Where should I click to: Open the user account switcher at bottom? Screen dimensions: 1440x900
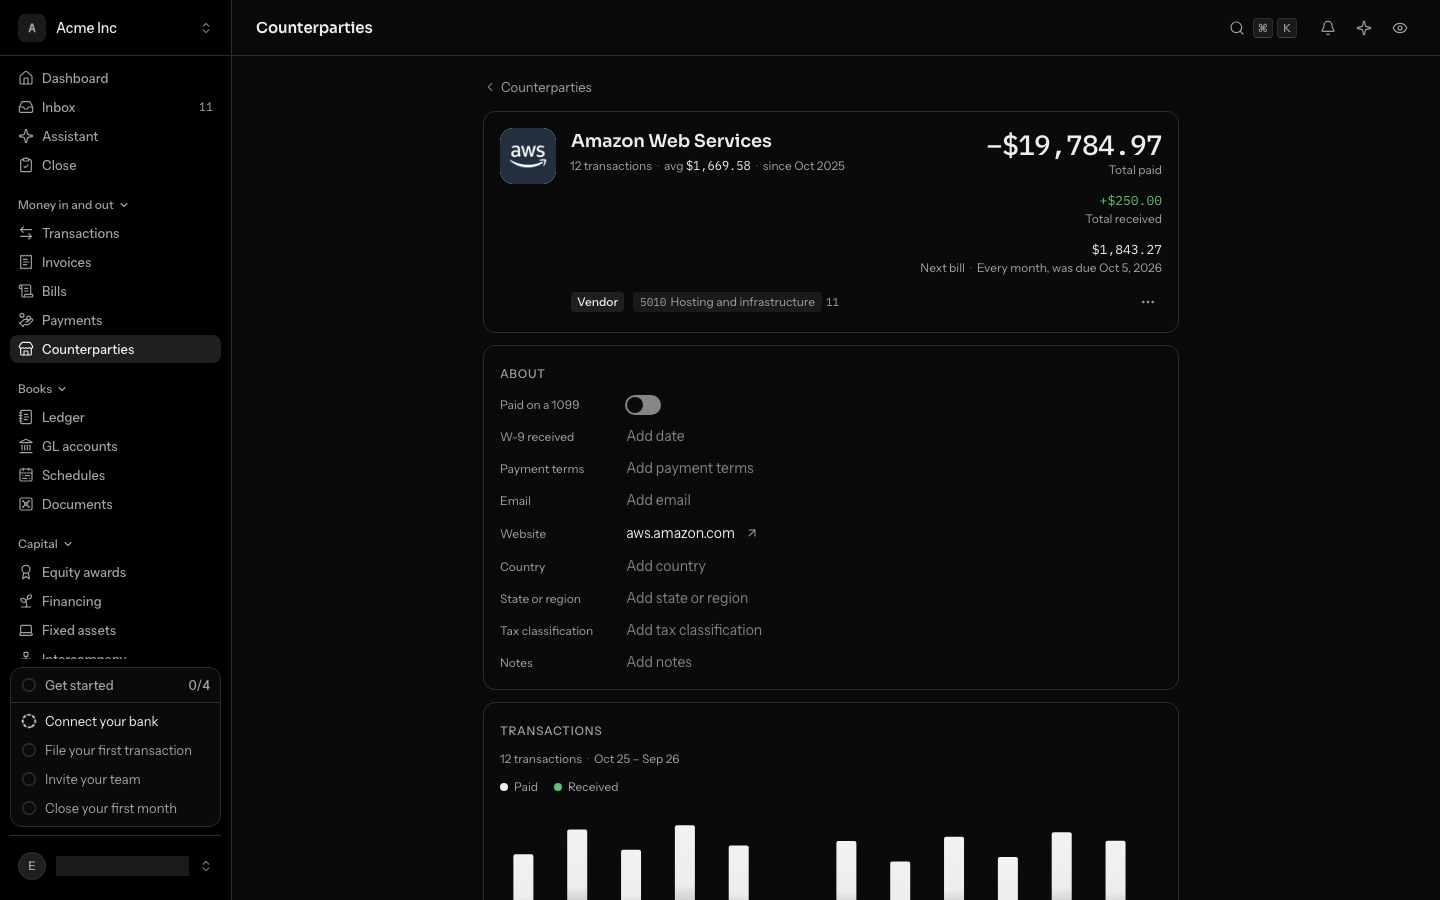(x=115, y=866)
